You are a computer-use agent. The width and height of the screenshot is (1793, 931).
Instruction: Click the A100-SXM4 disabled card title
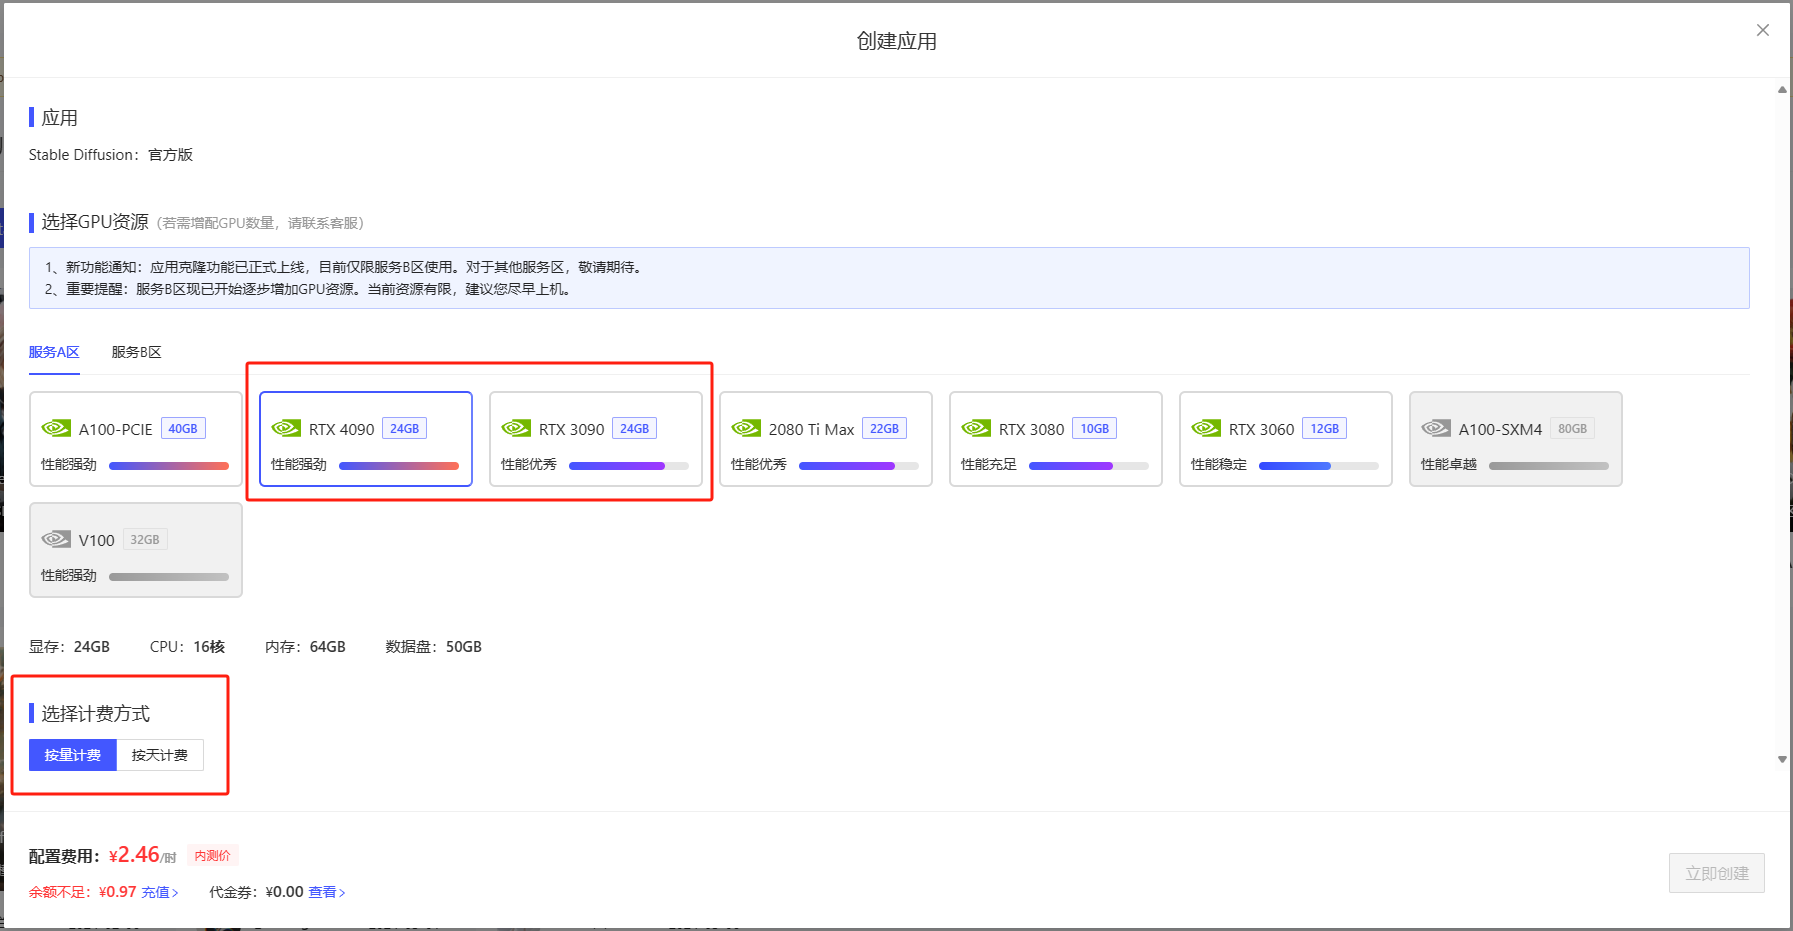click(1500, 429)
